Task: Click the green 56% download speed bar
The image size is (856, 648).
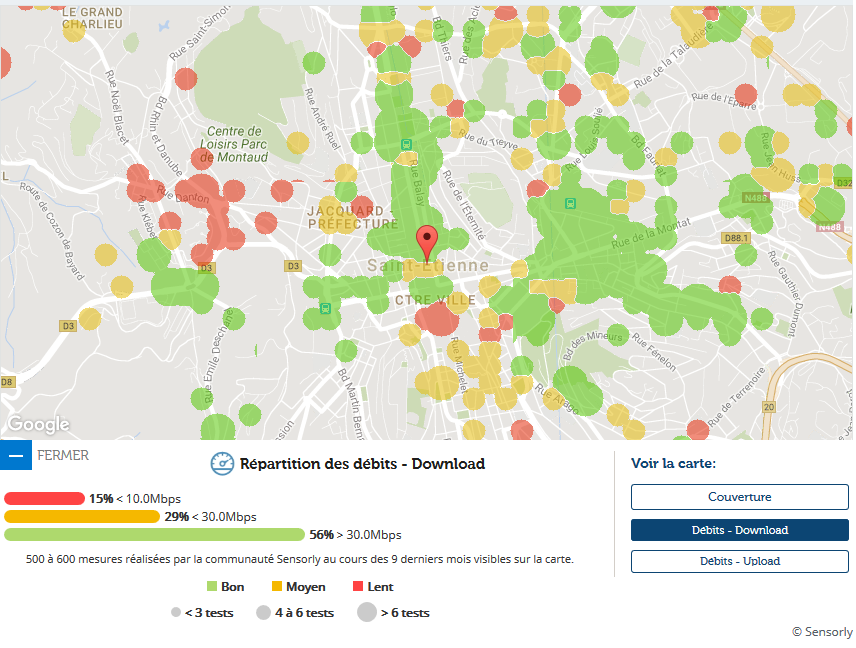Action: click(x=155, y=534)
